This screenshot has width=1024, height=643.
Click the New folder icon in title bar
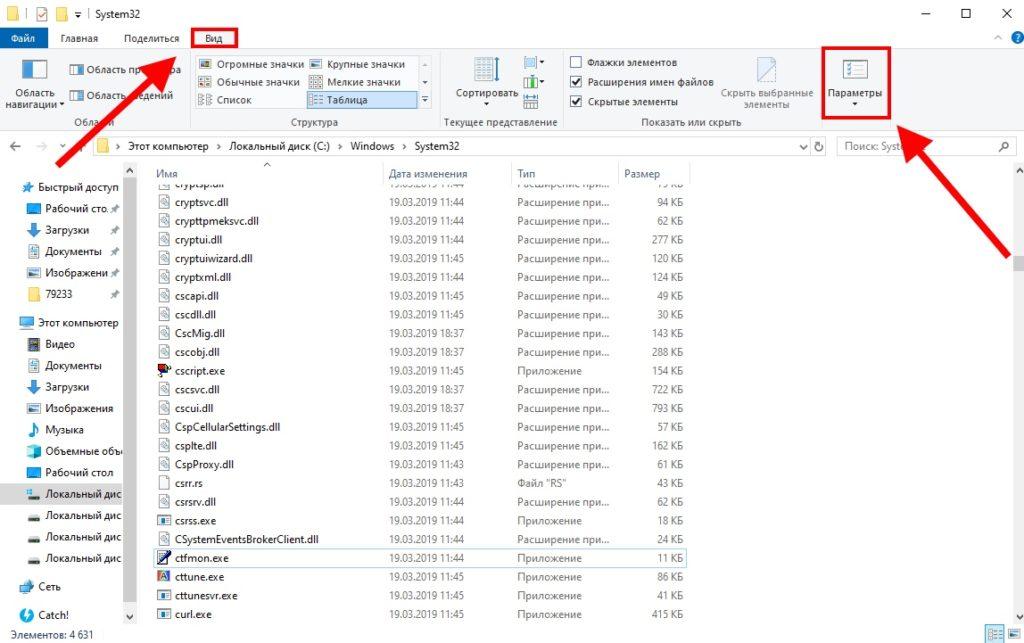[x=62, y=14]
